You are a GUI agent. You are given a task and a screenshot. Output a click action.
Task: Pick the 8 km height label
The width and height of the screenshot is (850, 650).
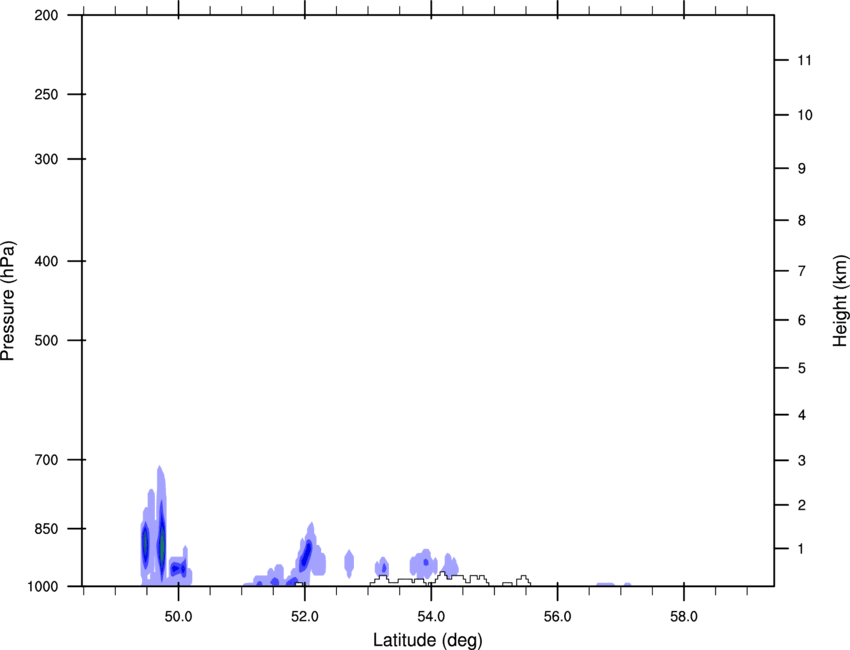click(802, 221)
